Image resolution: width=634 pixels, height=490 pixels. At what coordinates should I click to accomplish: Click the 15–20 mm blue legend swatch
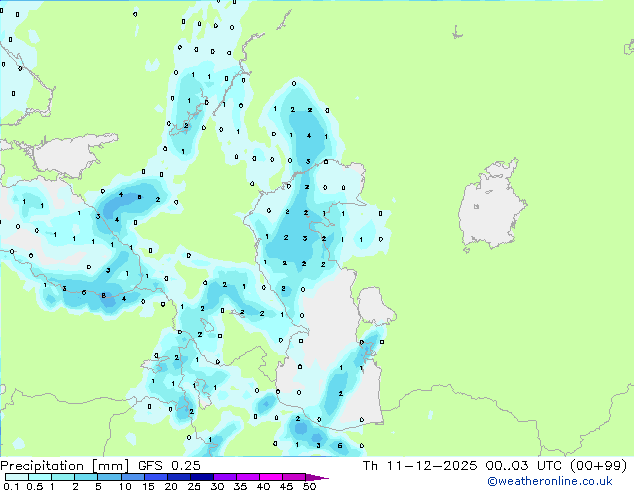(x=156, y=477)
